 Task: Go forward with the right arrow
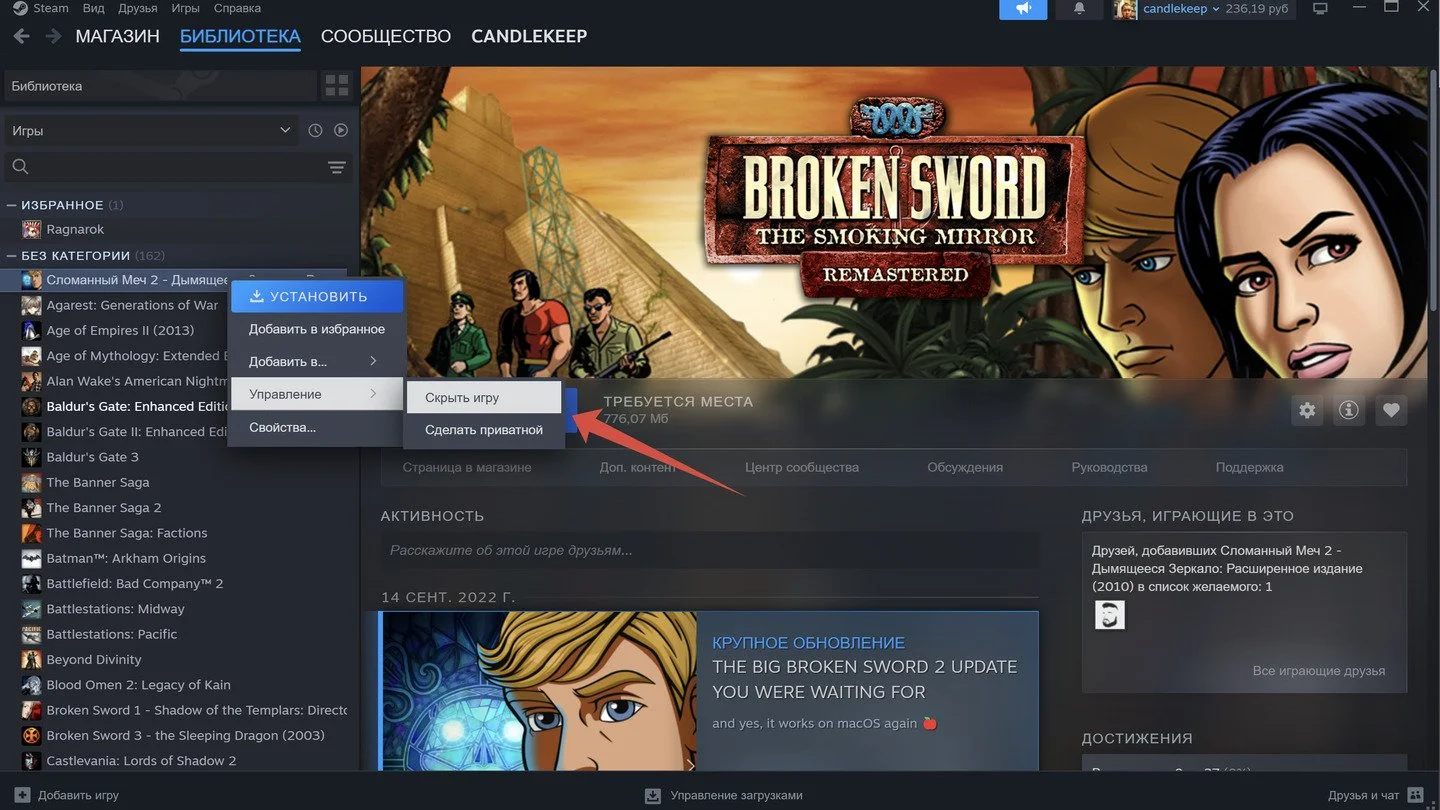click(53, 37)
